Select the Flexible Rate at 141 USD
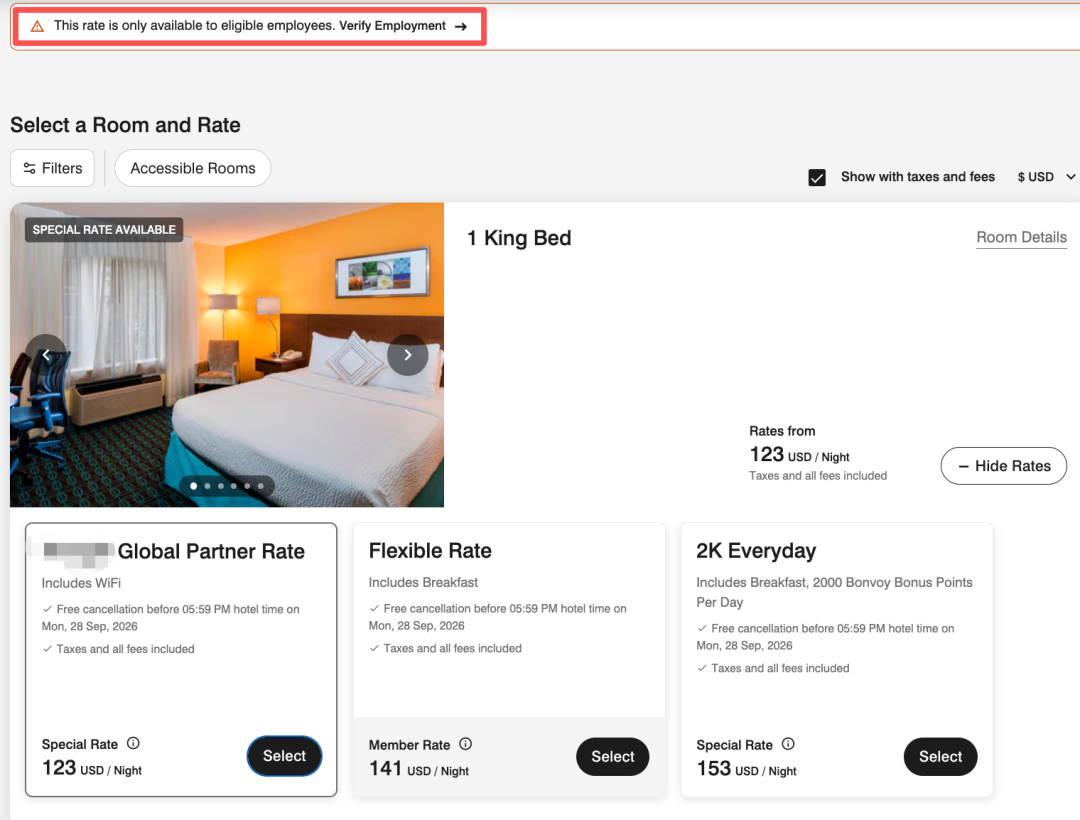Viewport: 1080px width, 820px height. 612,757
